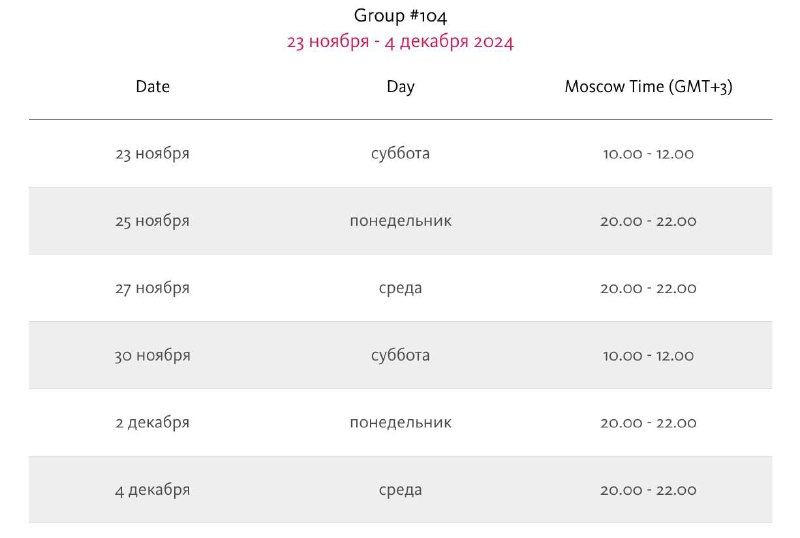Image resolution: width=800 pixels, height=538 pixels.
Task: Select the 30 ноября date cell
Action: (x=153, y=355)
